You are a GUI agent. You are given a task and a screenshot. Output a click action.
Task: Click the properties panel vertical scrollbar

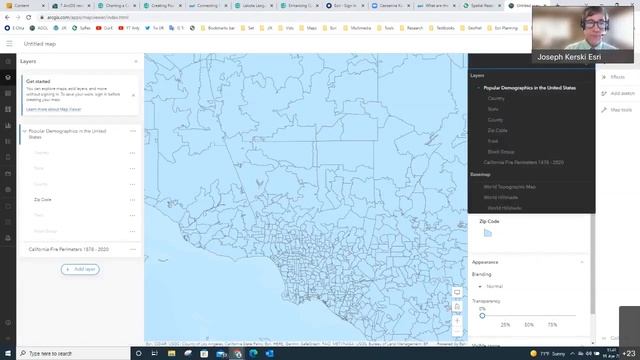[x=592, y=263]
